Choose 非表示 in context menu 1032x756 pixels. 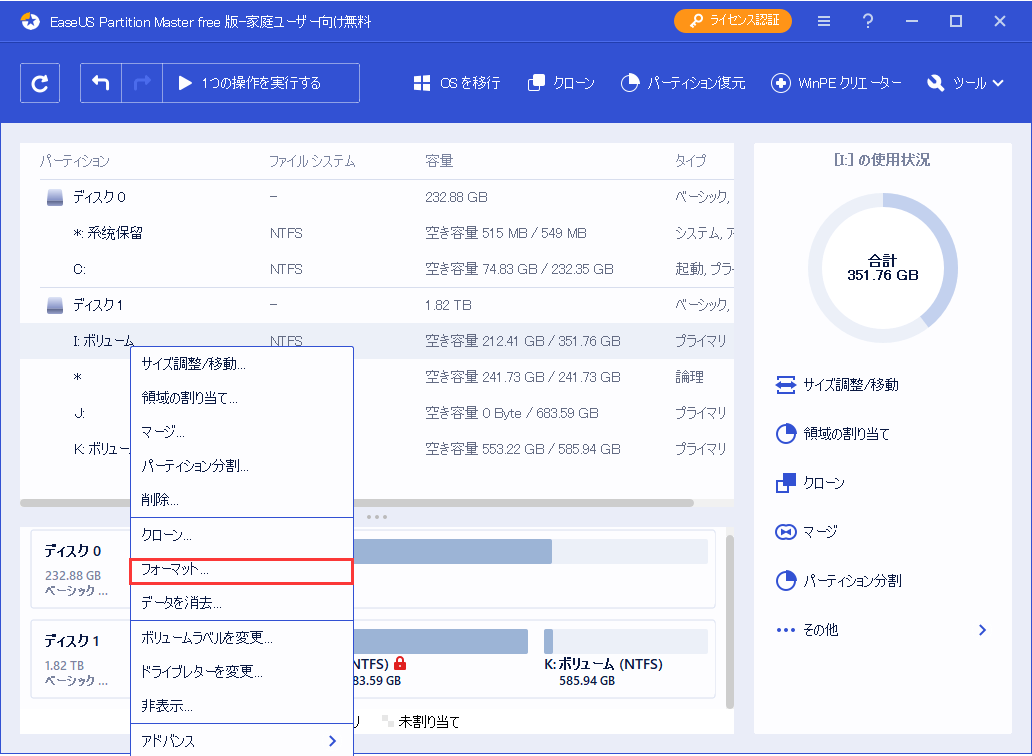pyautogui.click(x=242, y=706)
